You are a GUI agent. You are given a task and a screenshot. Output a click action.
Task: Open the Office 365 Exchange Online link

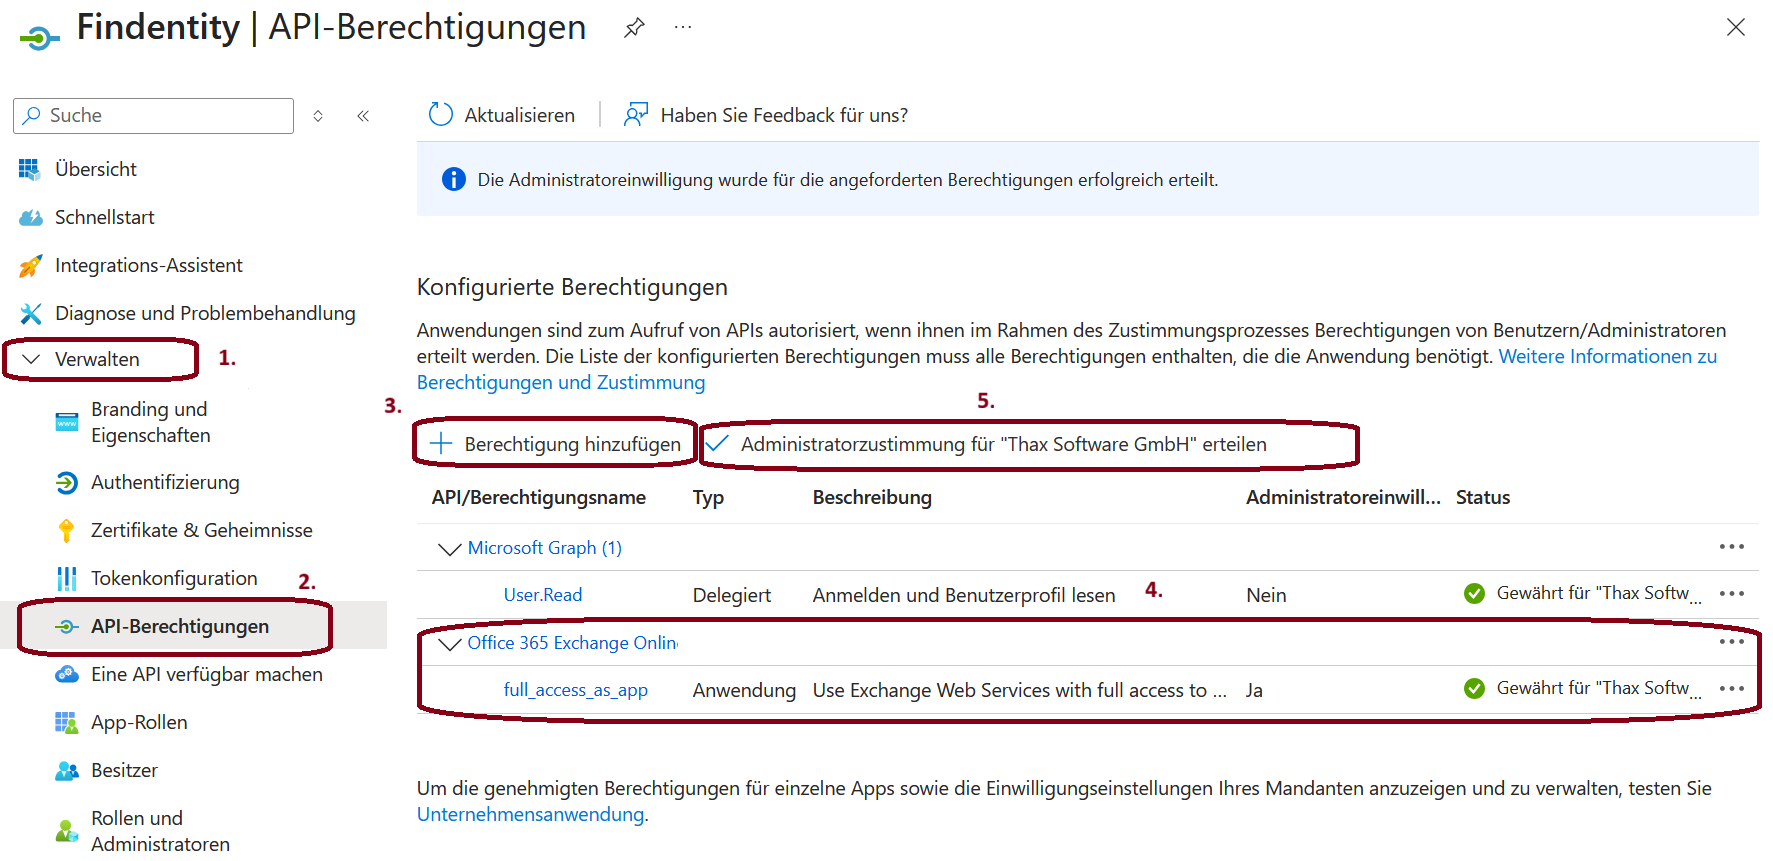point(572,643)
